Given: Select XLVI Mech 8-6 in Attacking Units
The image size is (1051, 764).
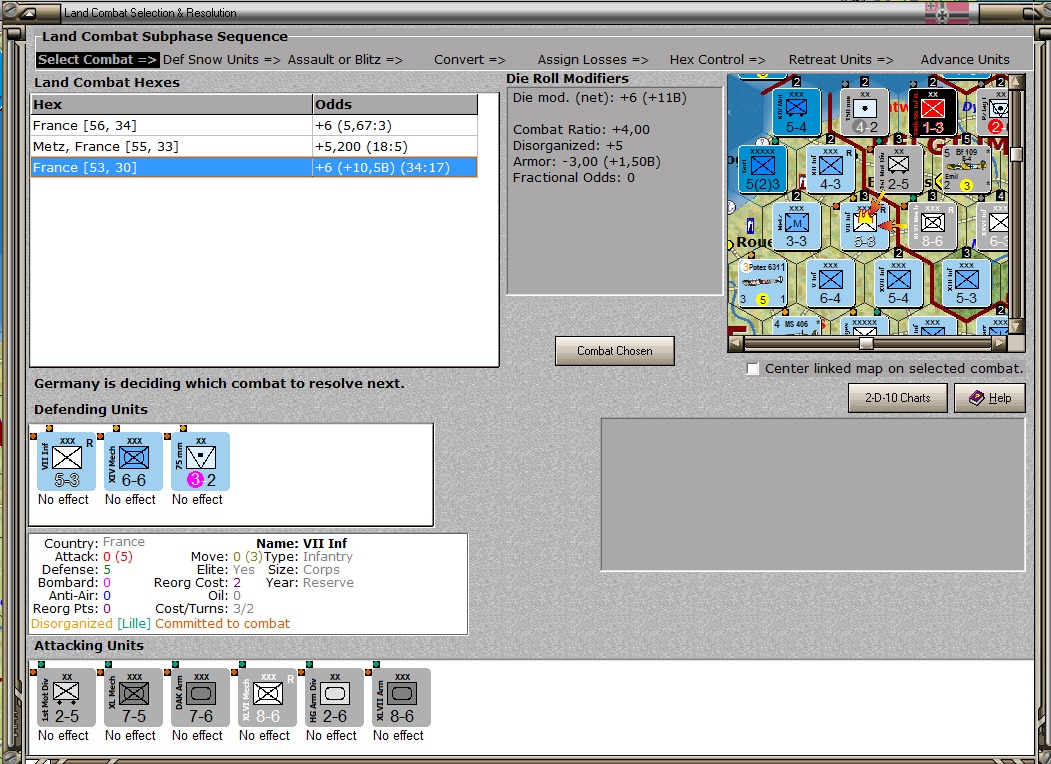Looking at the screenshot, I should pyautogui.click(x=267, y=698).
